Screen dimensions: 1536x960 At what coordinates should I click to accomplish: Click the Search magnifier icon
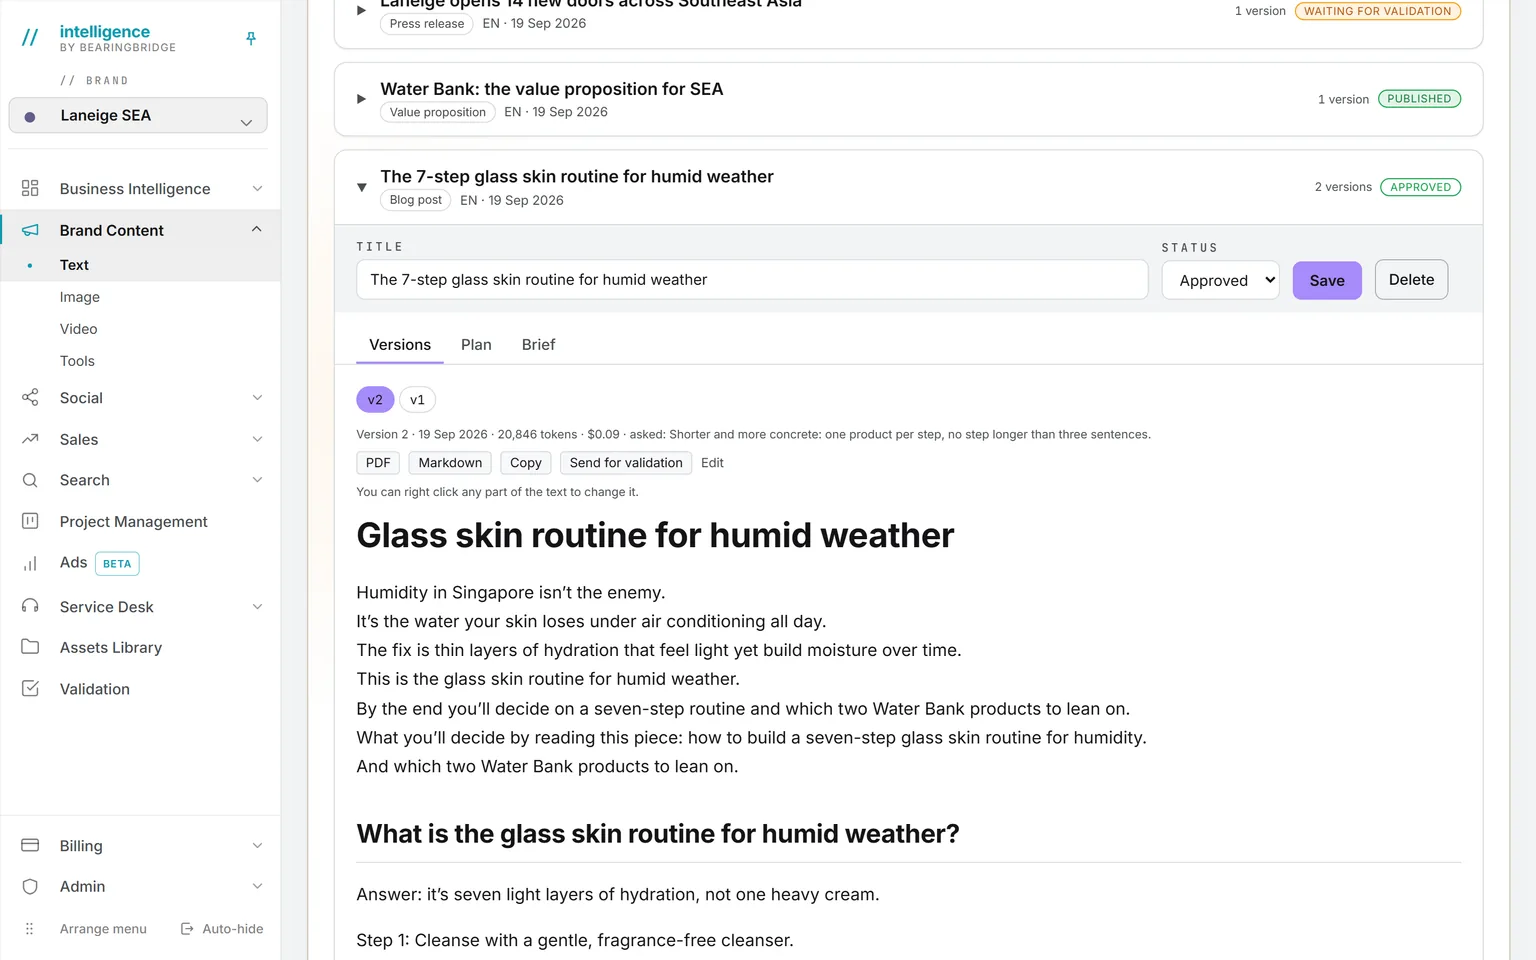30,480
